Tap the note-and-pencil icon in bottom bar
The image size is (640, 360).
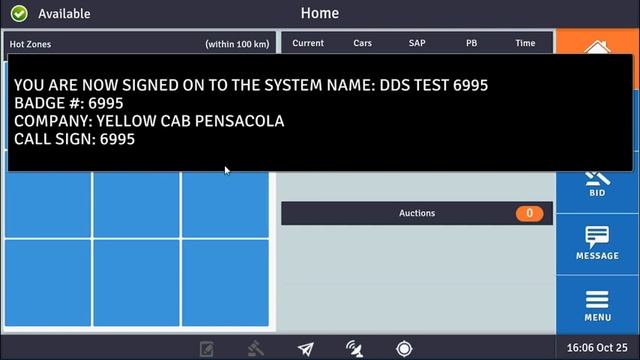[x=207, y=349]
